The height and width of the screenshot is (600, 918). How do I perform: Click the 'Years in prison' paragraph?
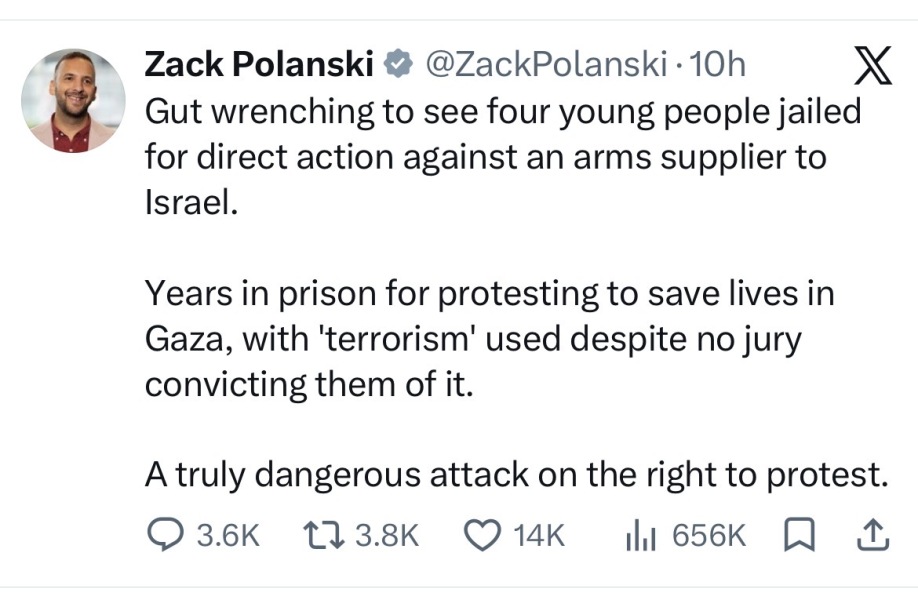click(489, 338)
